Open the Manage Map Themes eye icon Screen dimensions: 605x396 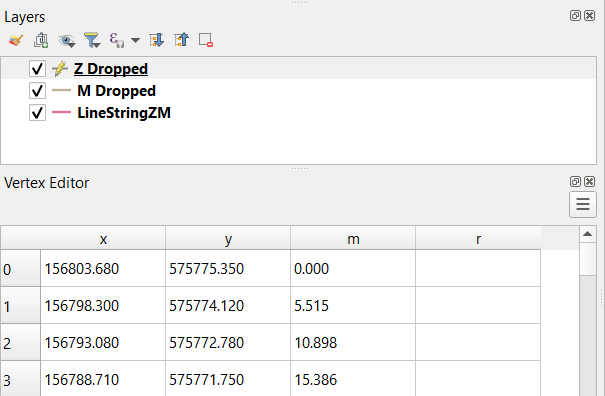(x=66, y=40)
